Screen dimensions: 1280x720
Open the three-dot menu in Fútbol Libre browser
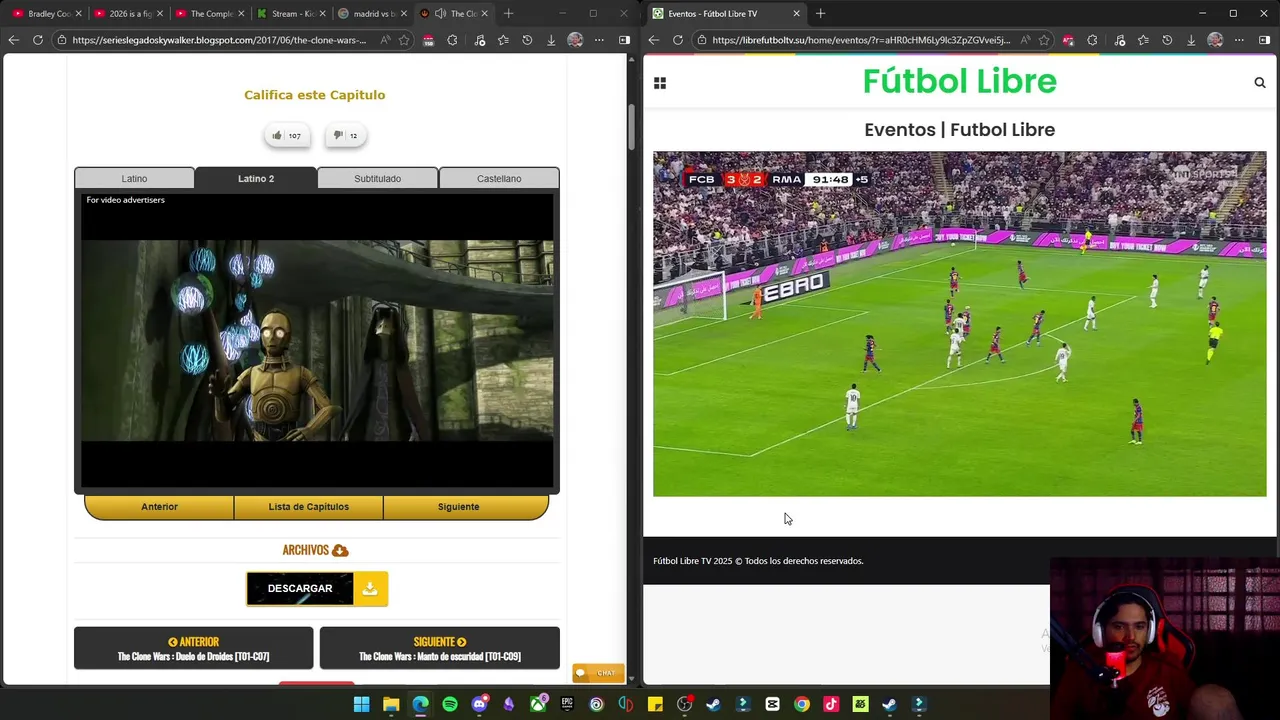coord(1239,40)
